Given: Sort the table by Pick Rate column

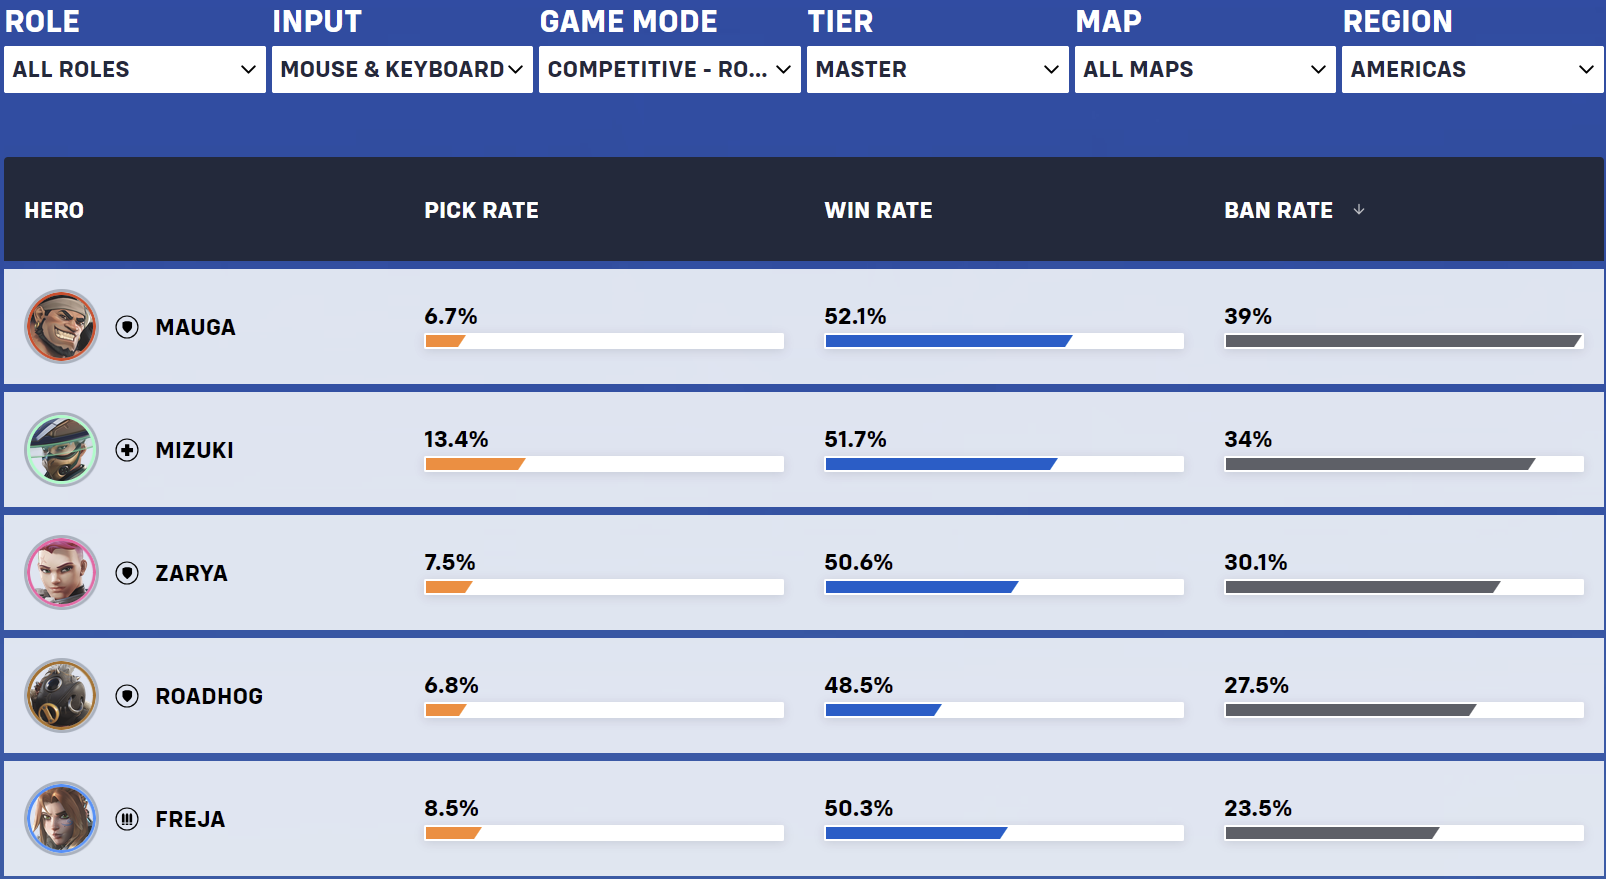Looking at the screenshot, I should [x=481, y=210].
